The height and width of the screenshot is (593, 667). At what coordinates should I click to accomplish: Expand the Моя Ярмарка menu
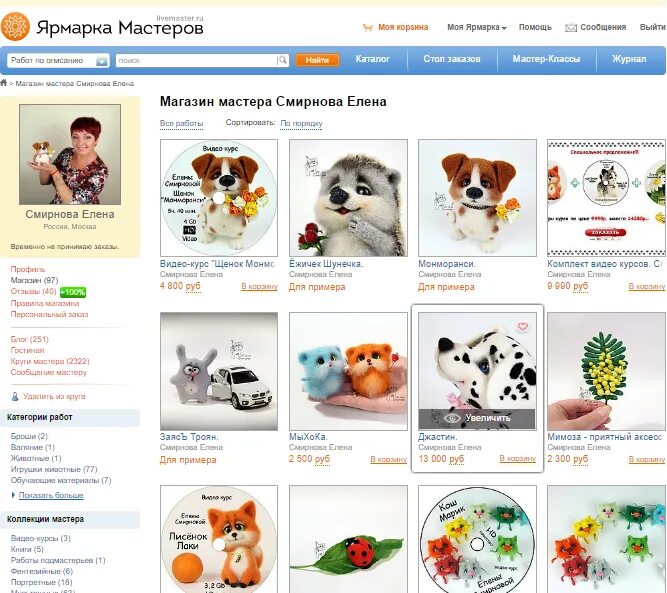pos(476,27)
